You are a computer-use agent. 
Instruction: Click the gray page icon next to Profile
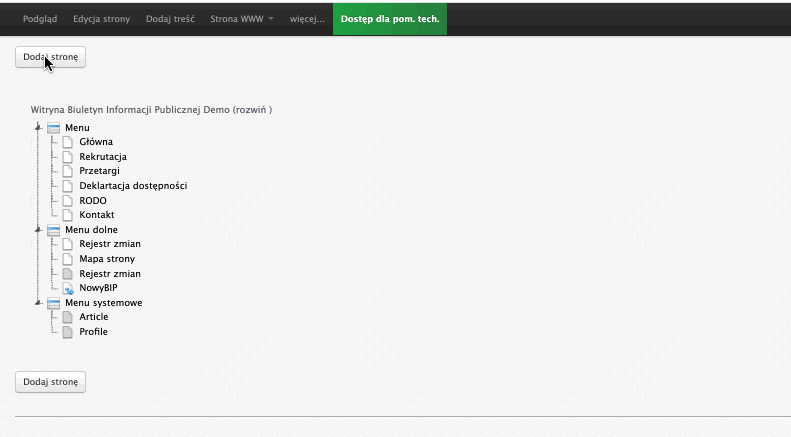[x=68, y=332]
